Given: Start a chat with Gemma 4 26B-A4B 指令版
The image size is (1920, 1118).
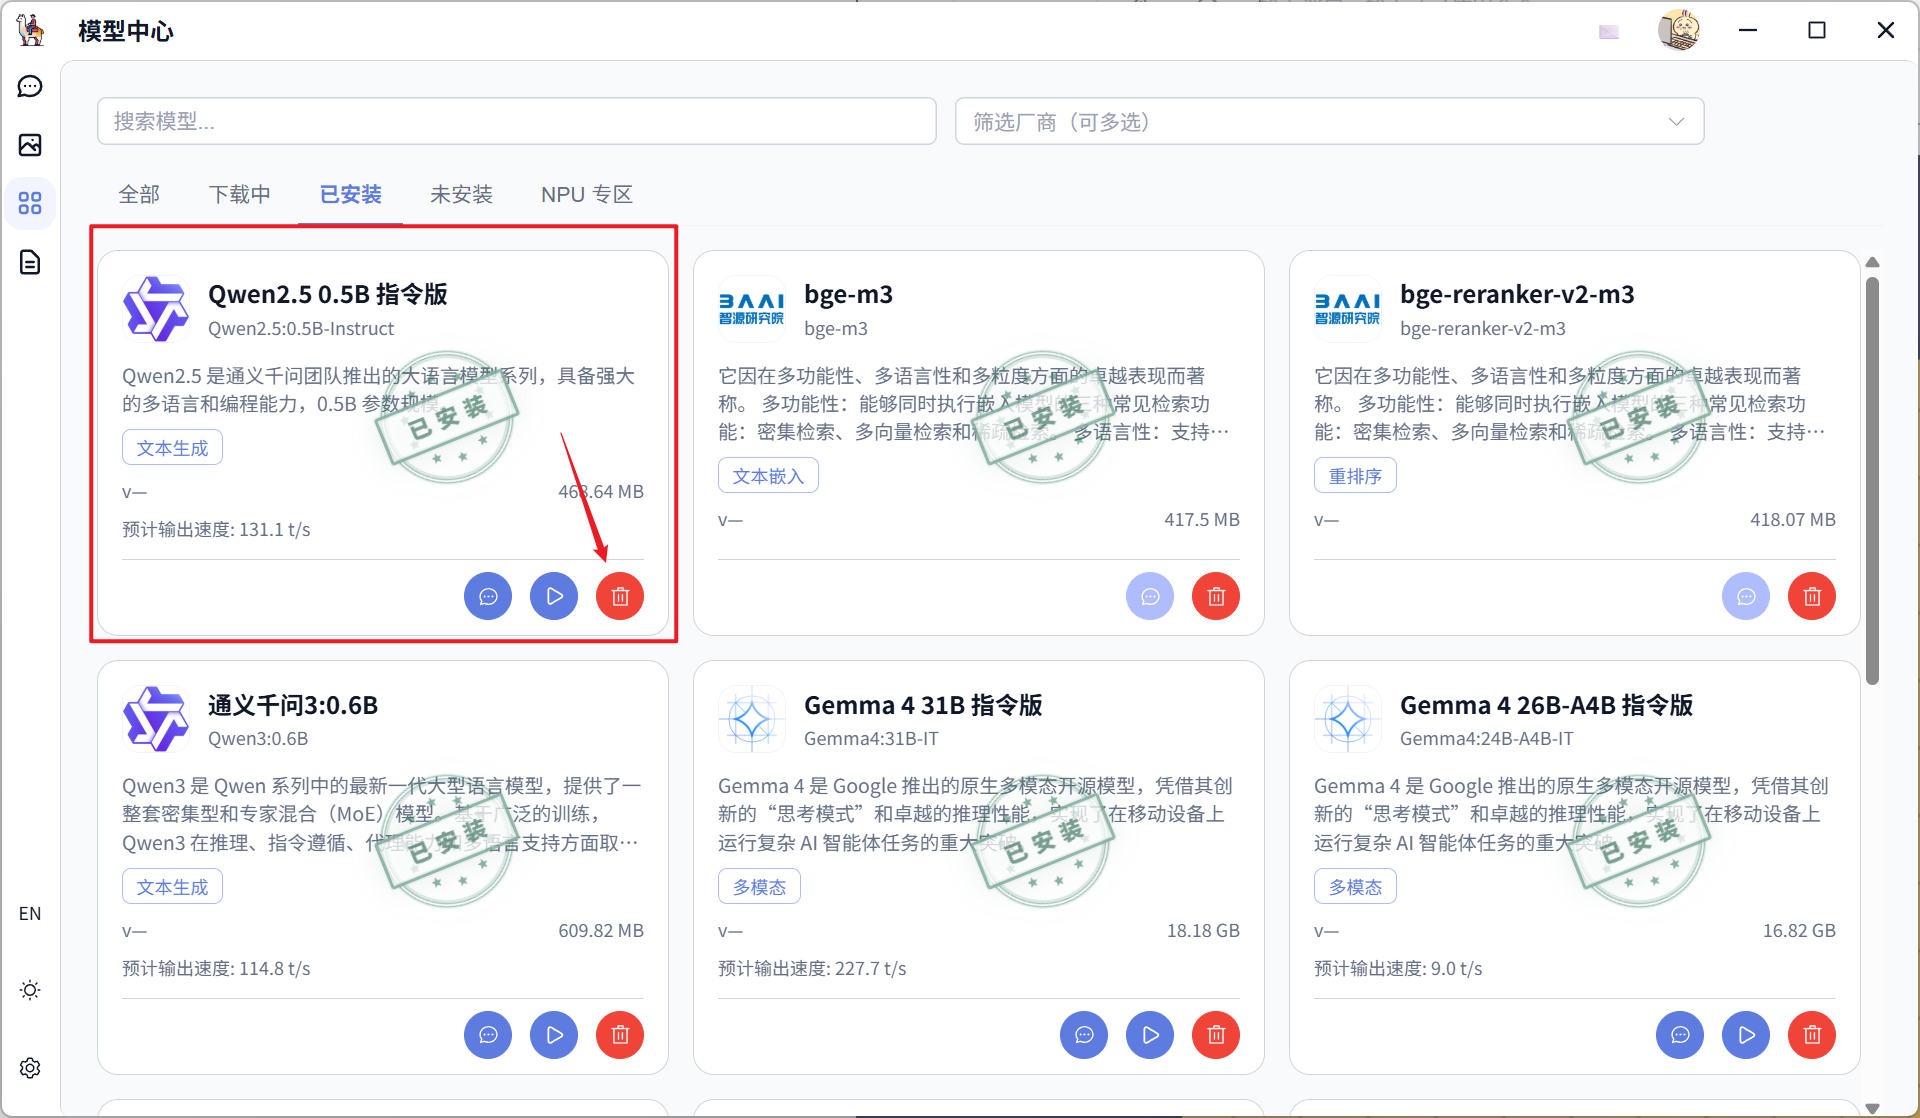Looking at the screenshot, I should 1680,1034.
